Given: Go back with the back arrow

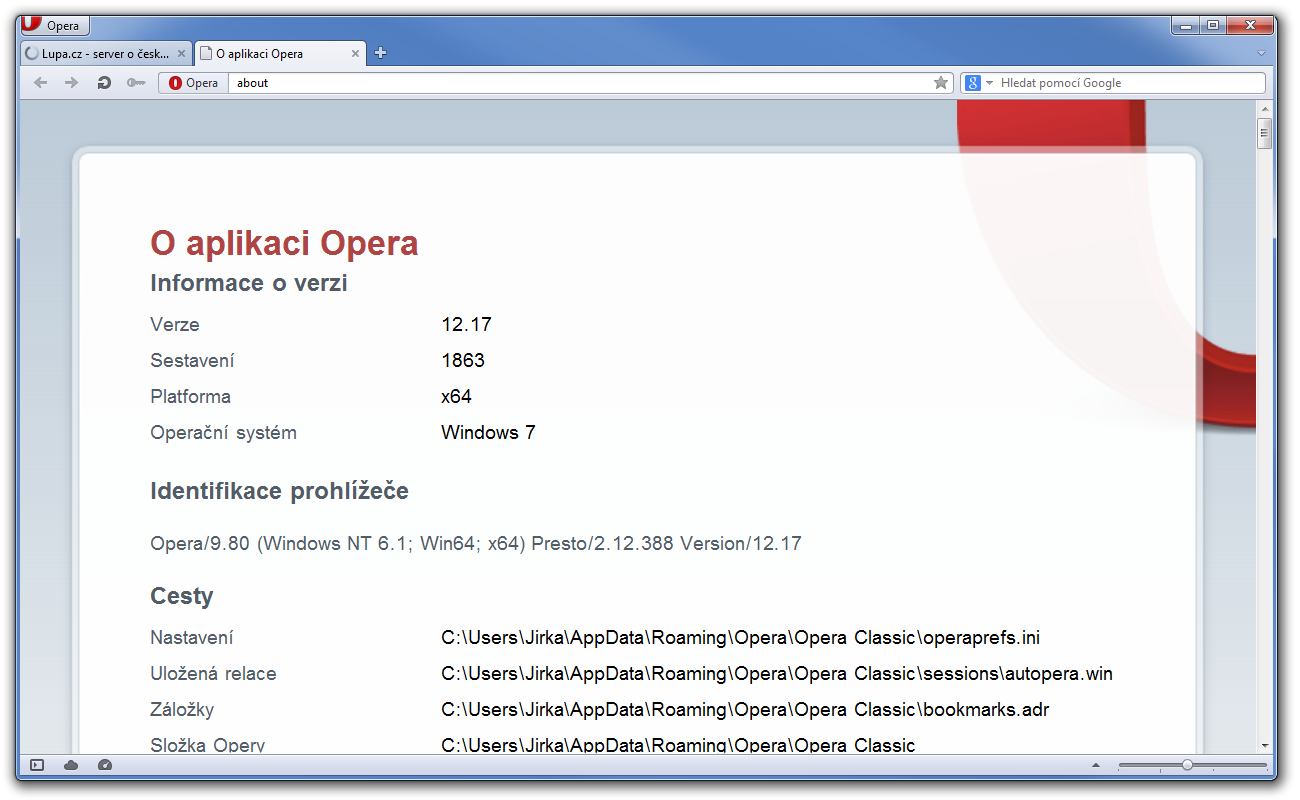Looking at the screenshot, I should (x=40, y=83).
